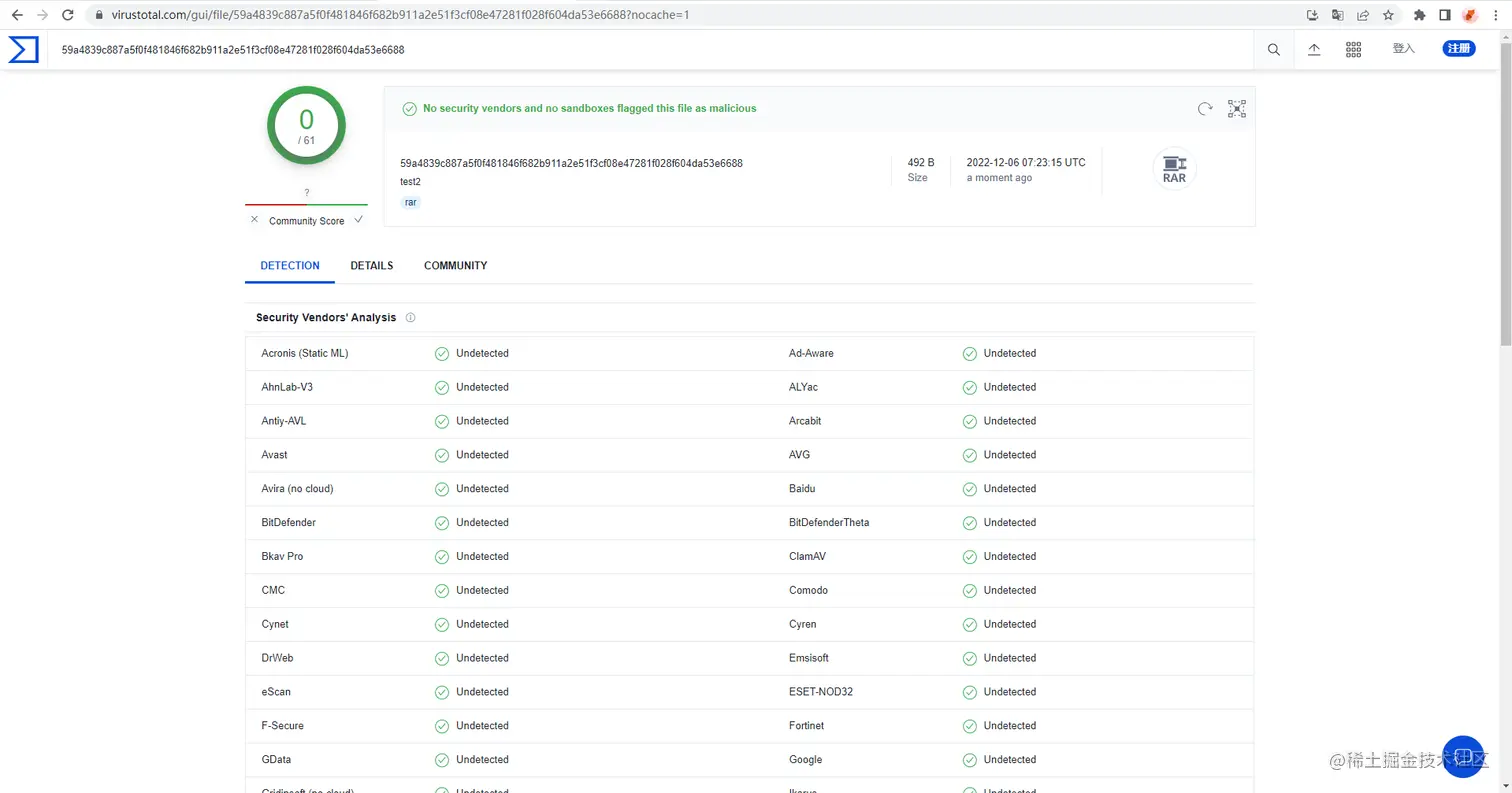Click the GData vendor name
1512x793 pixels.
coord(276,760)
